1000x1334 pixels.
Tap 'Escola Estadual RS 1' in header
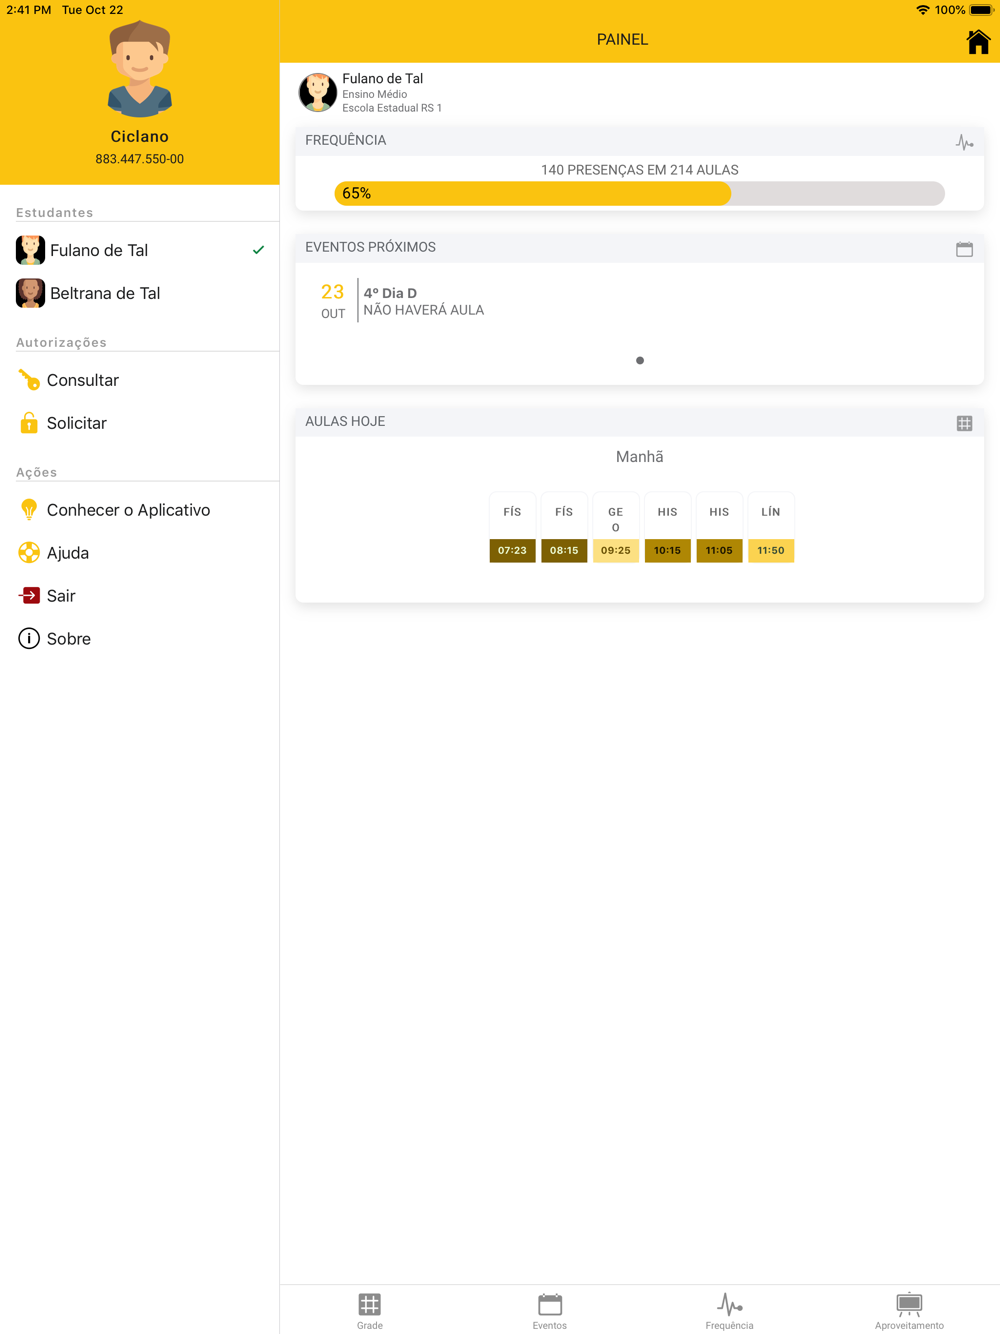(x=392, y=108)
